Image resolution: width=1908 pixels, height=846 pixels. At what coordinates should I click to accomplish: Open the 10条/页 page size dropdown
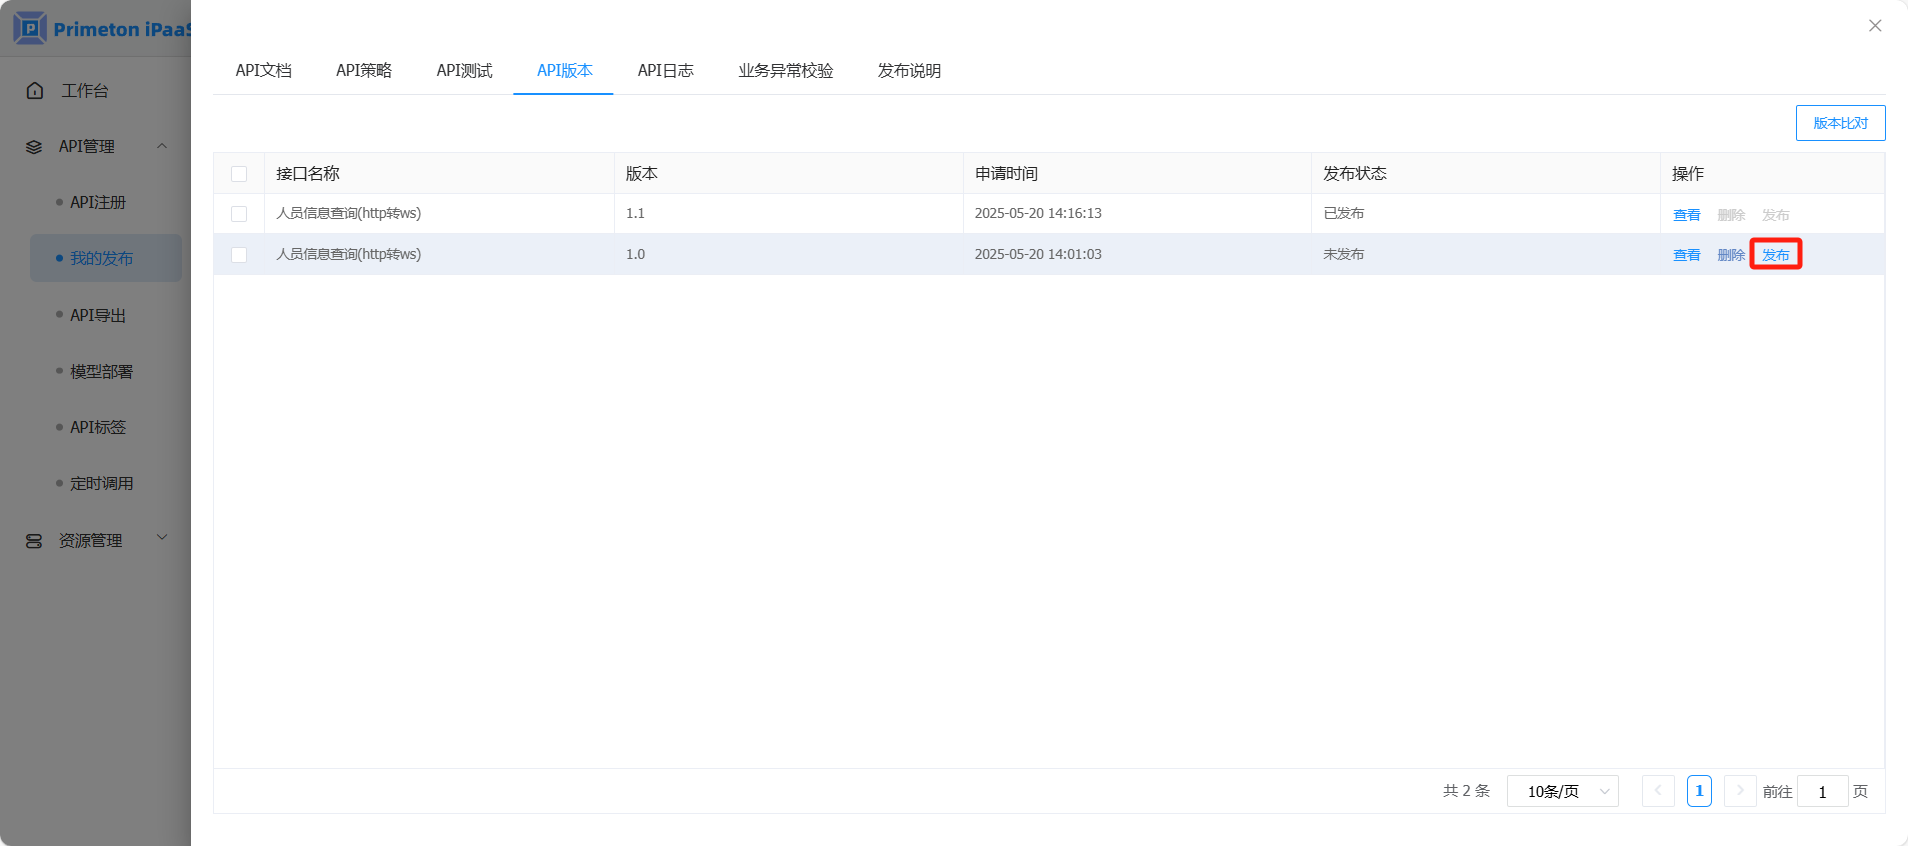1562,791
